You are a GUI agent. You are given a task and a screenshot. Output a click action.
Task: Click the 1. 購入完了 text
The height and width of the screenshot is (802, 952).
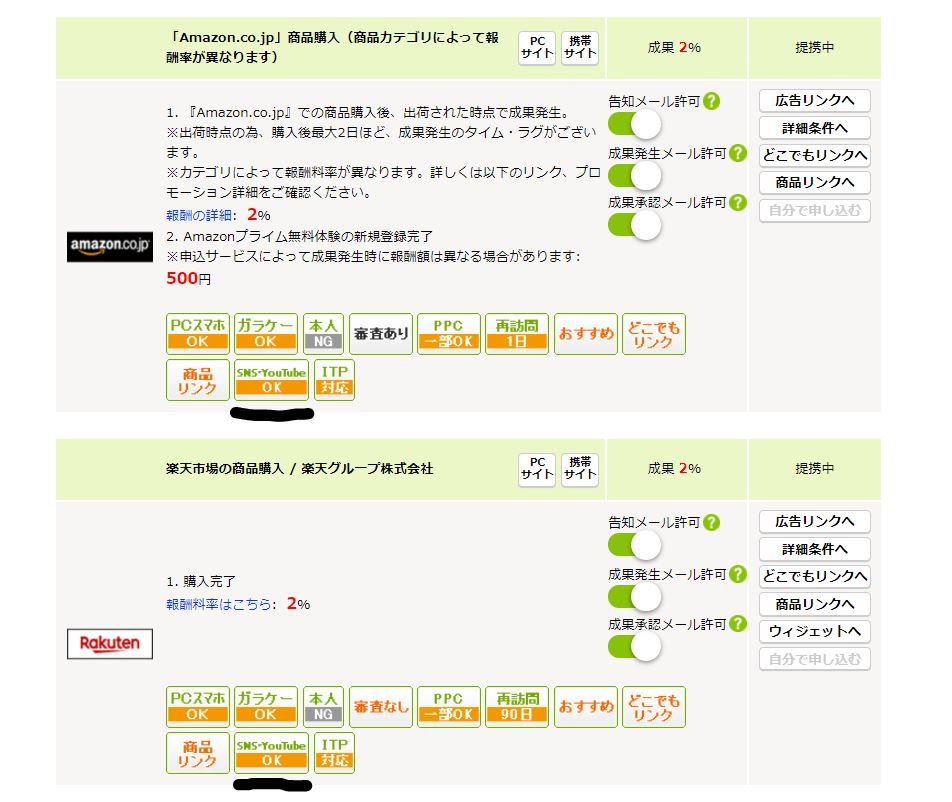pos(201,582)
